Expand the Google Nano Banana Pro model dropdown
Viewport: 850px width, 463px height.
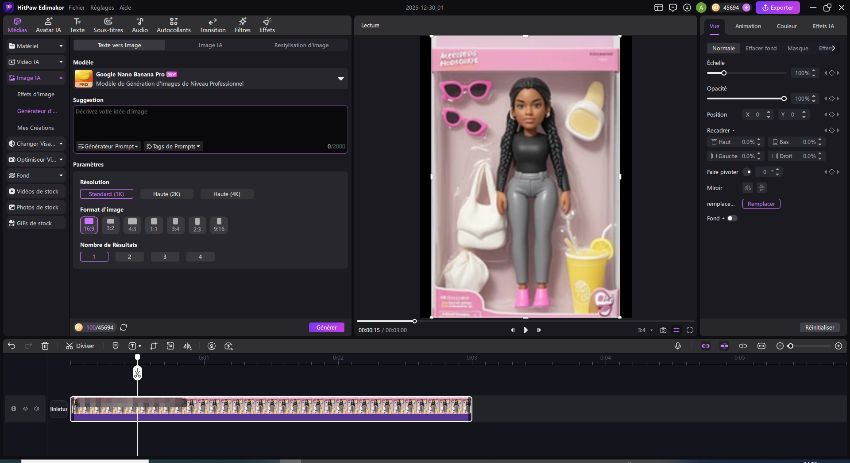340,78
